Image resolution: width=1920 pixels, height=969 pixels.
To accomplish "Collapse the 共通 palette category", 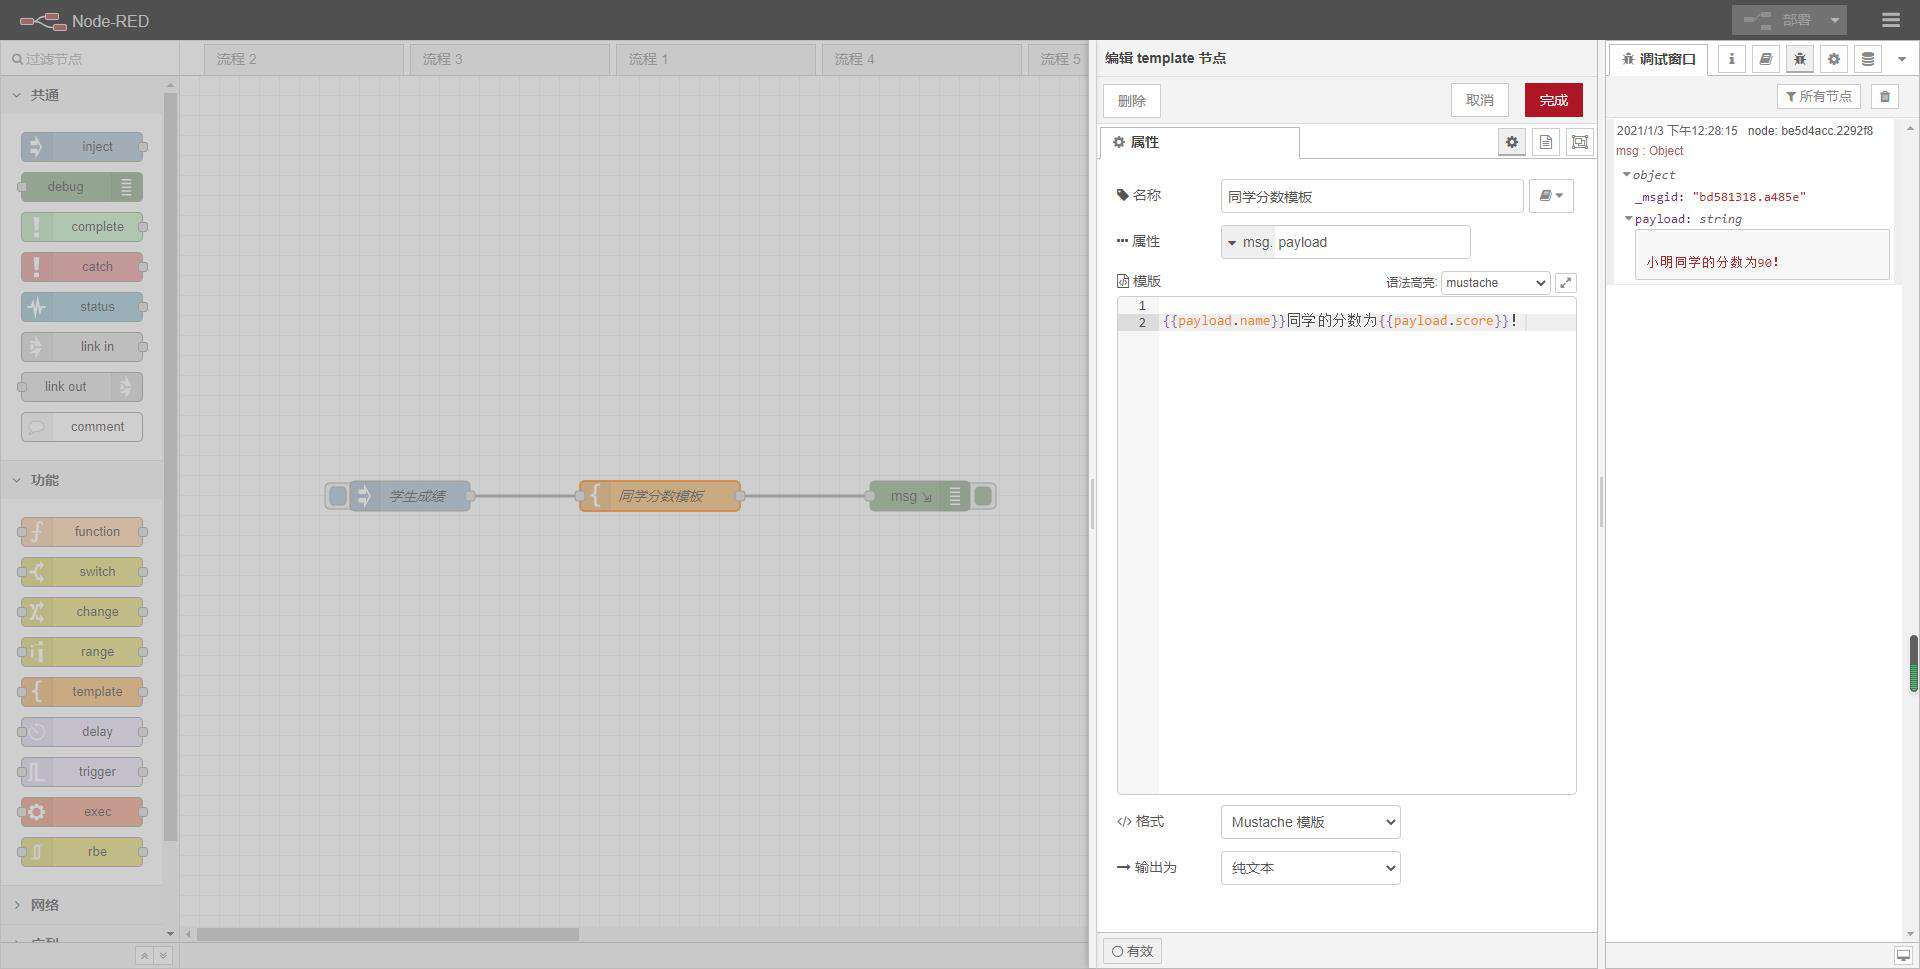I will pyautogui.click(x=81, y=95).
